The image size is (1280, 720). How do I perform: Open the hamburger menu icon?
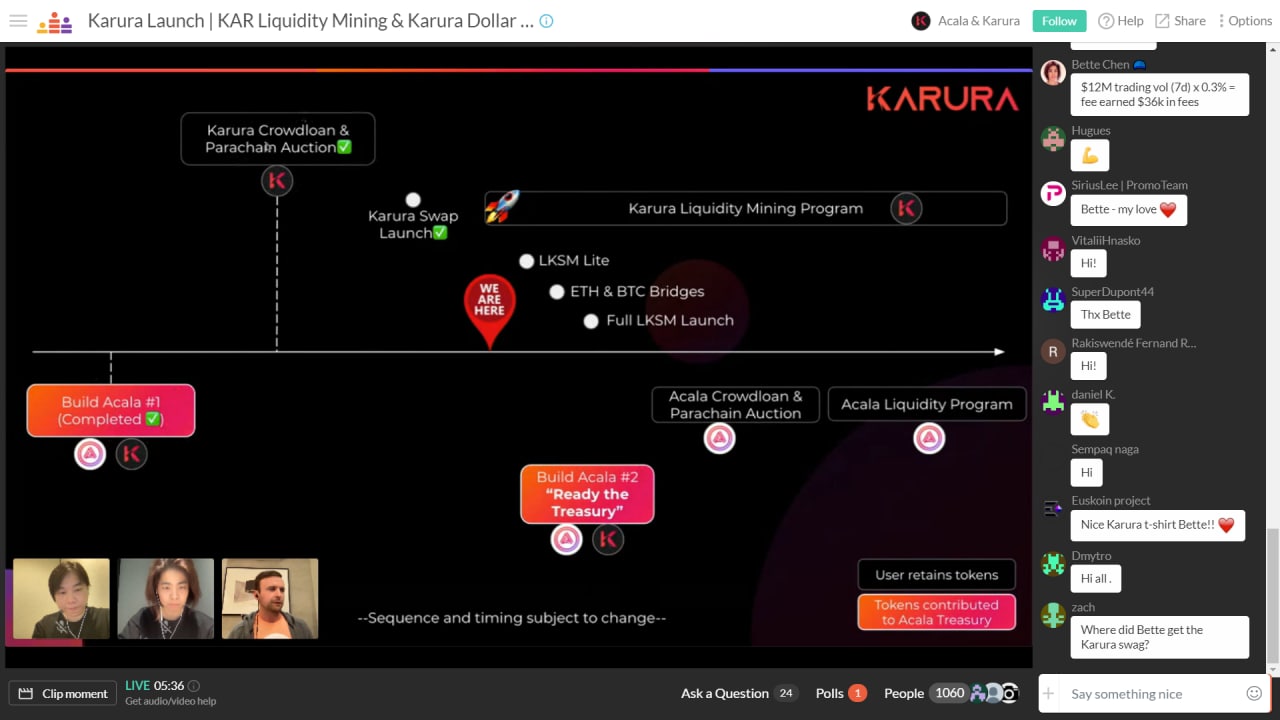[x=18, y=21]
